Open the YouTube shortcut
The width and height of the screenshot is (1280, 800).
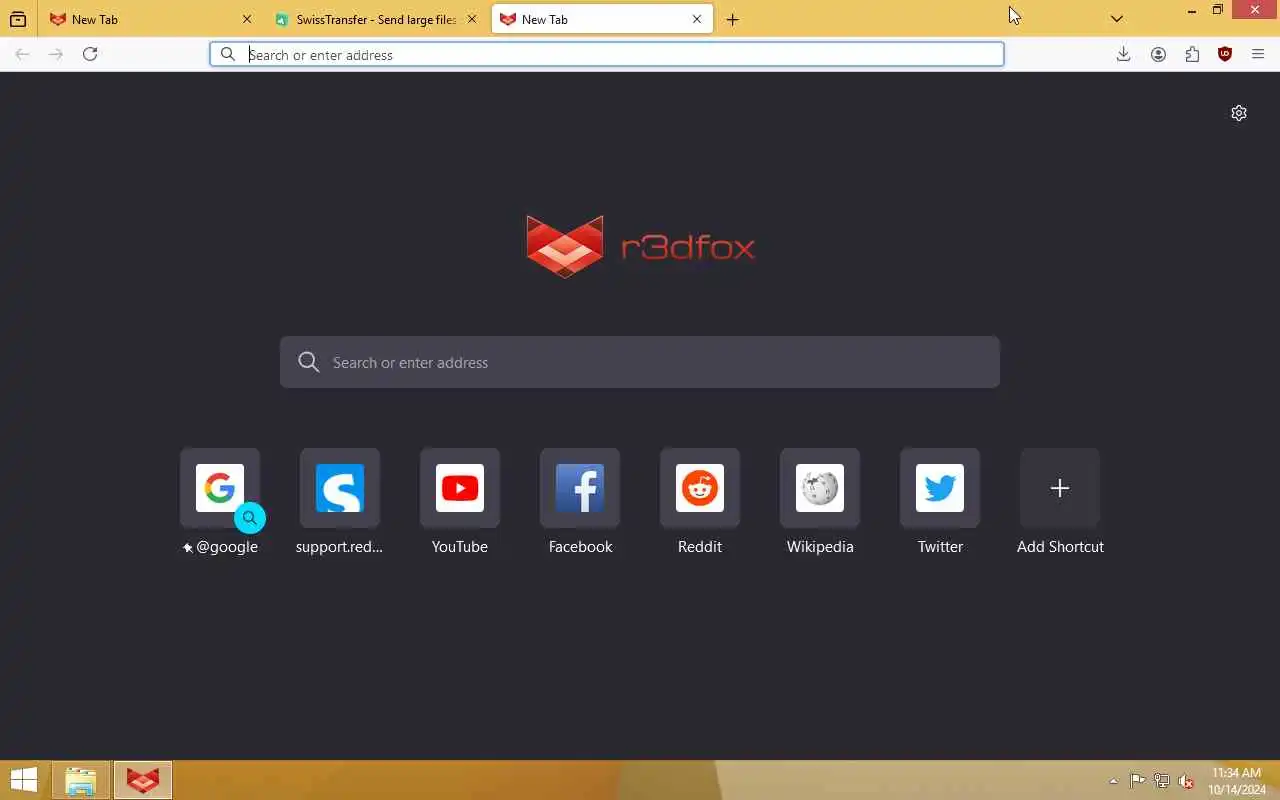click(x=460, y=502)
